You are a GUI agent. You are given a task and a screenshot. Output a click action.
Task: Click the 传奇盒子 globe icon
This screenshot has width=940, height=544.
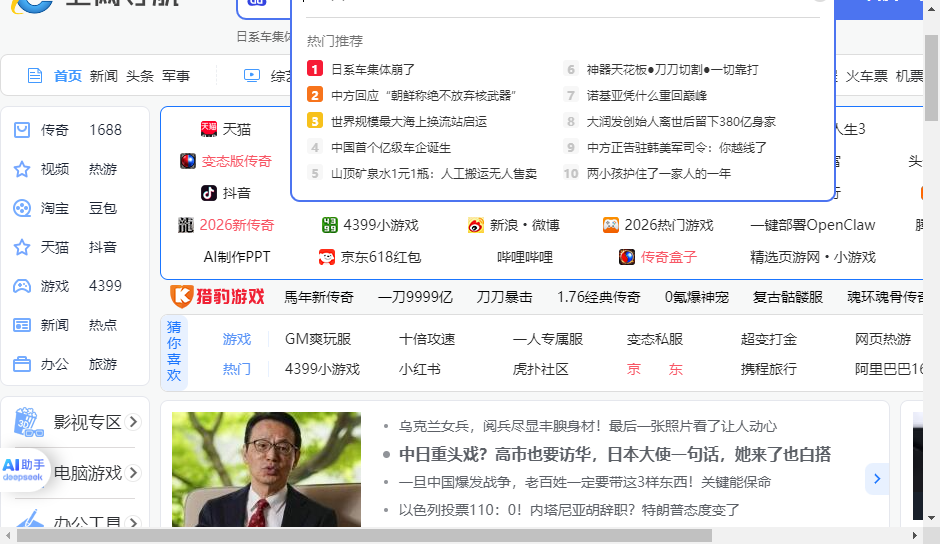point(626,257)
